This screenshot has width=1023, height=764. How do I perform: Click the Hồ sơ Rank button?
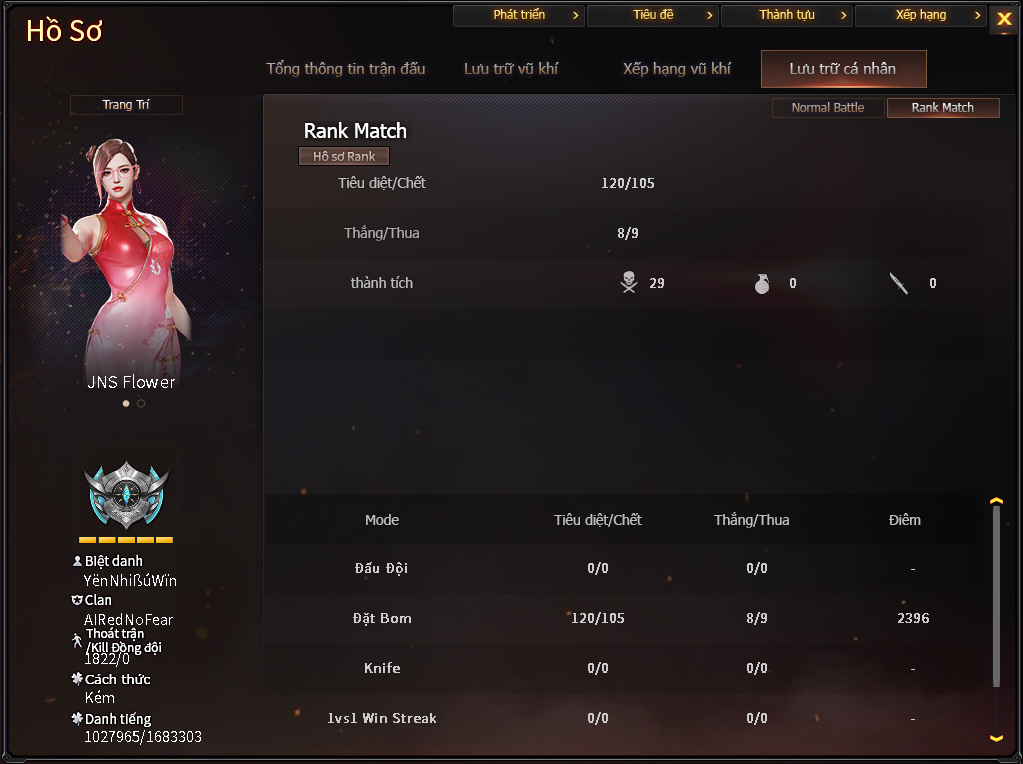pyautogui.click(x=344, y=157)
